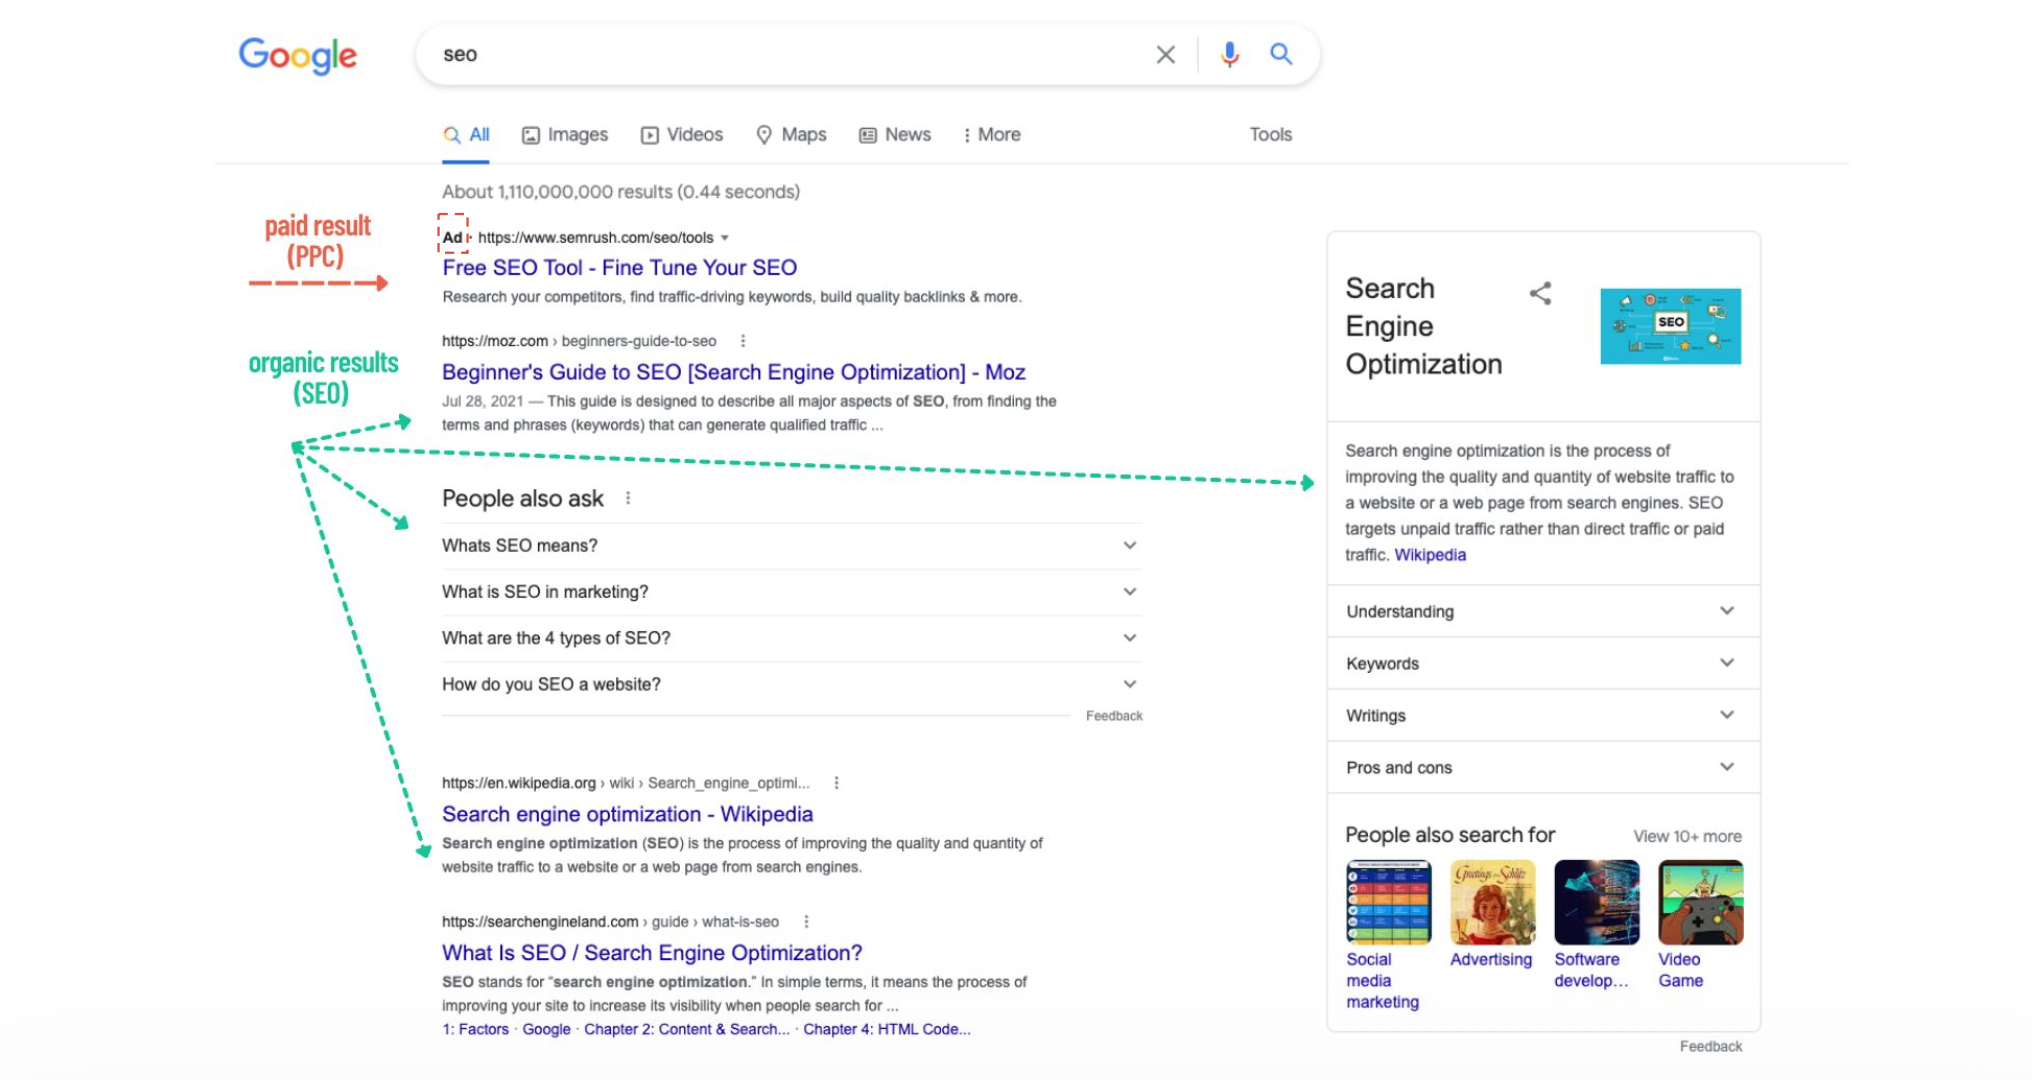The image size is (2032, 1080).
Task: Click the Wikipedia link in knowledge panel
Action: coord(1430,555)
